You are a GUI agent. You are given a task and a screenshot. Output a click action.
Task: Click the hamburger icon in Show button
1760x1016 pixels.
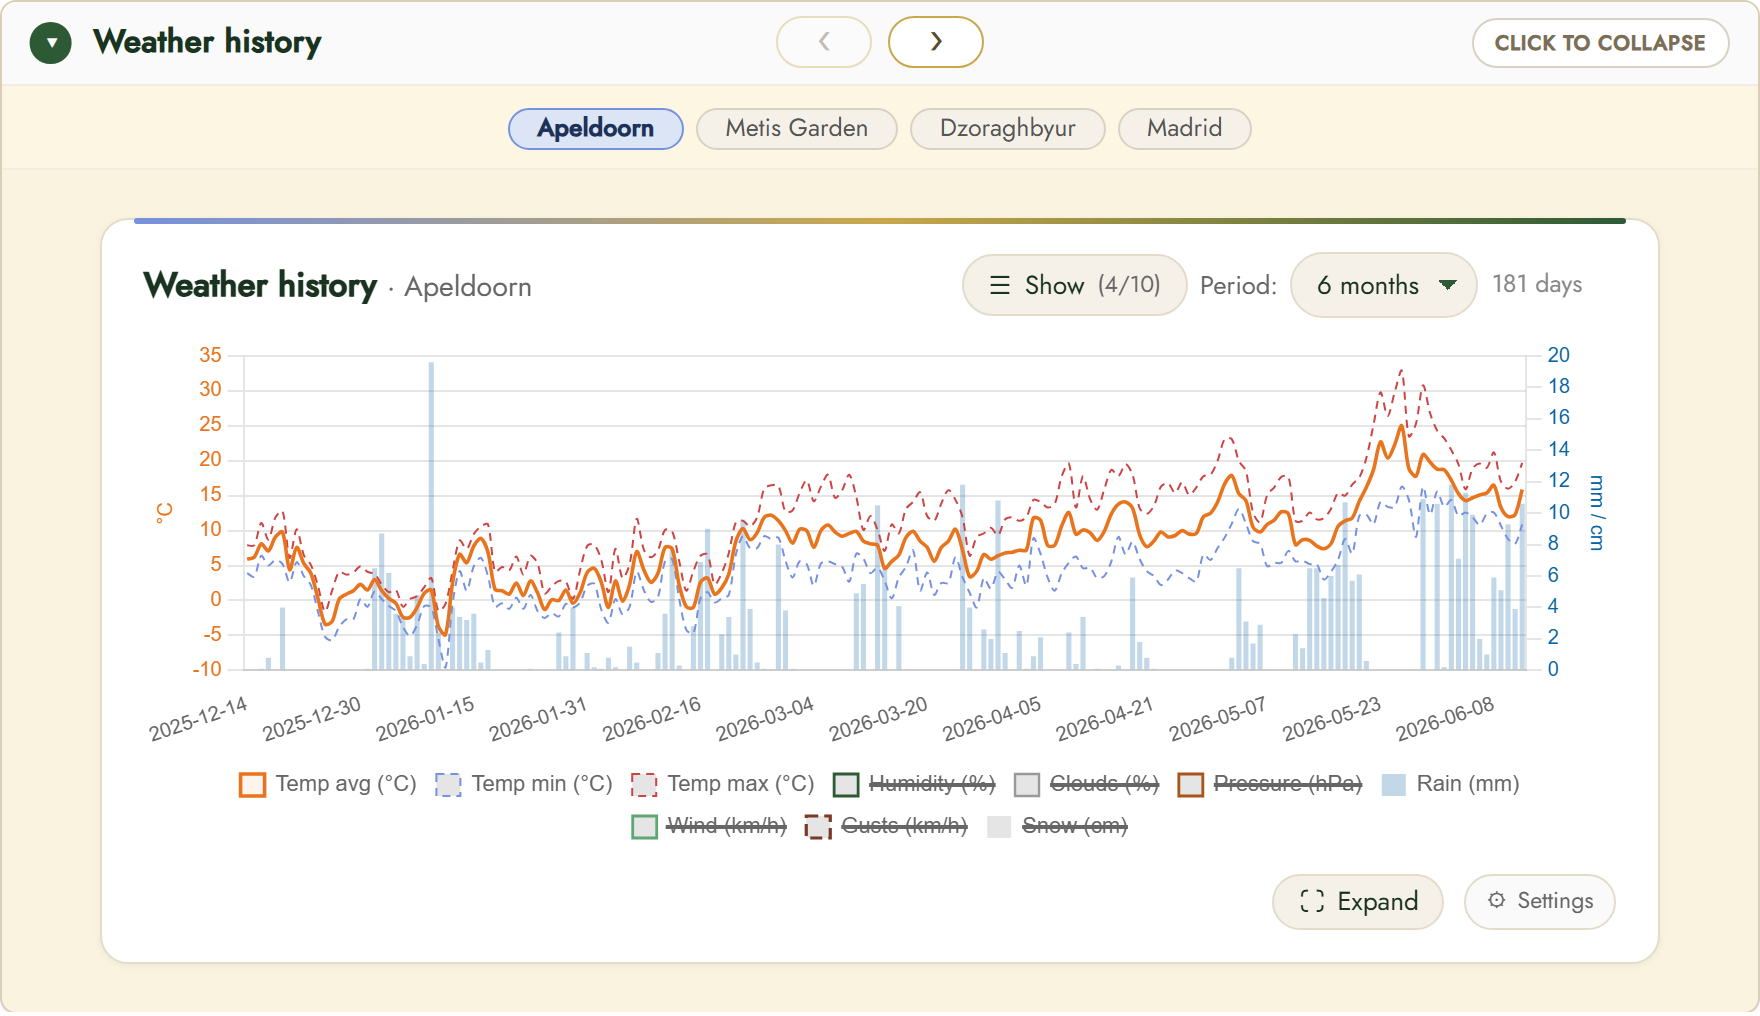(1000, 285)
